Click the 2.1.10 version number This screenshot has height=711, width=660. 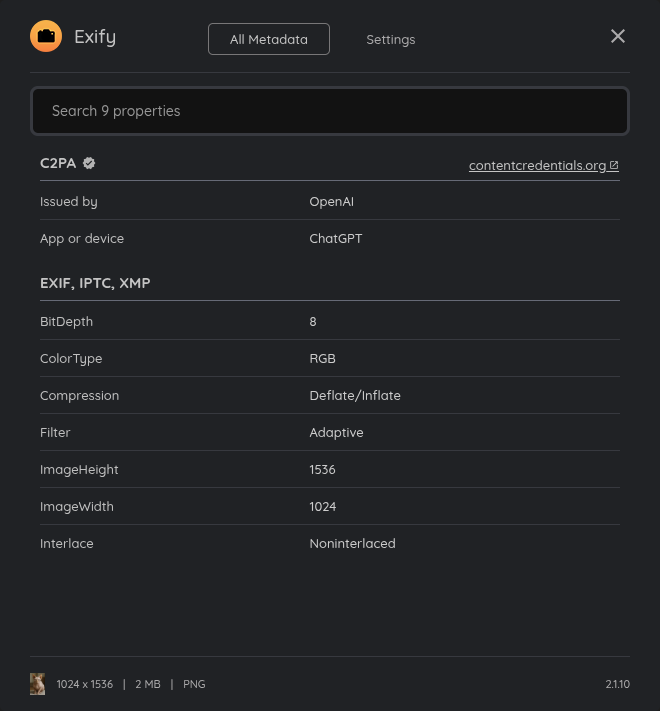pyautogui.click(x=617, y=684)
